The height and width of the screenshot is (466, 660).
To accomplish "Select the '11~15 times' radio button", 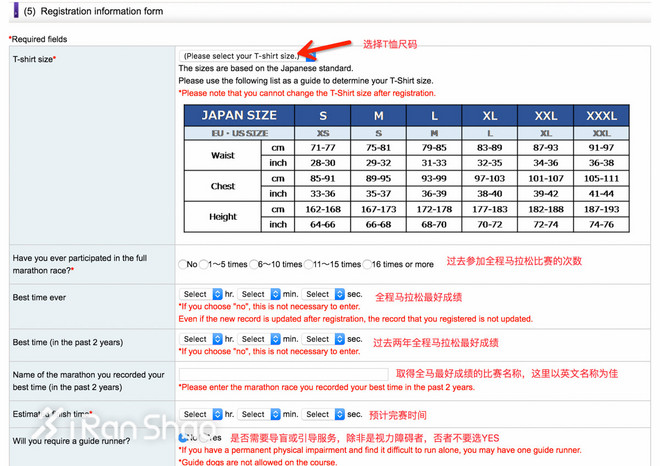I will tap(311, 265).
